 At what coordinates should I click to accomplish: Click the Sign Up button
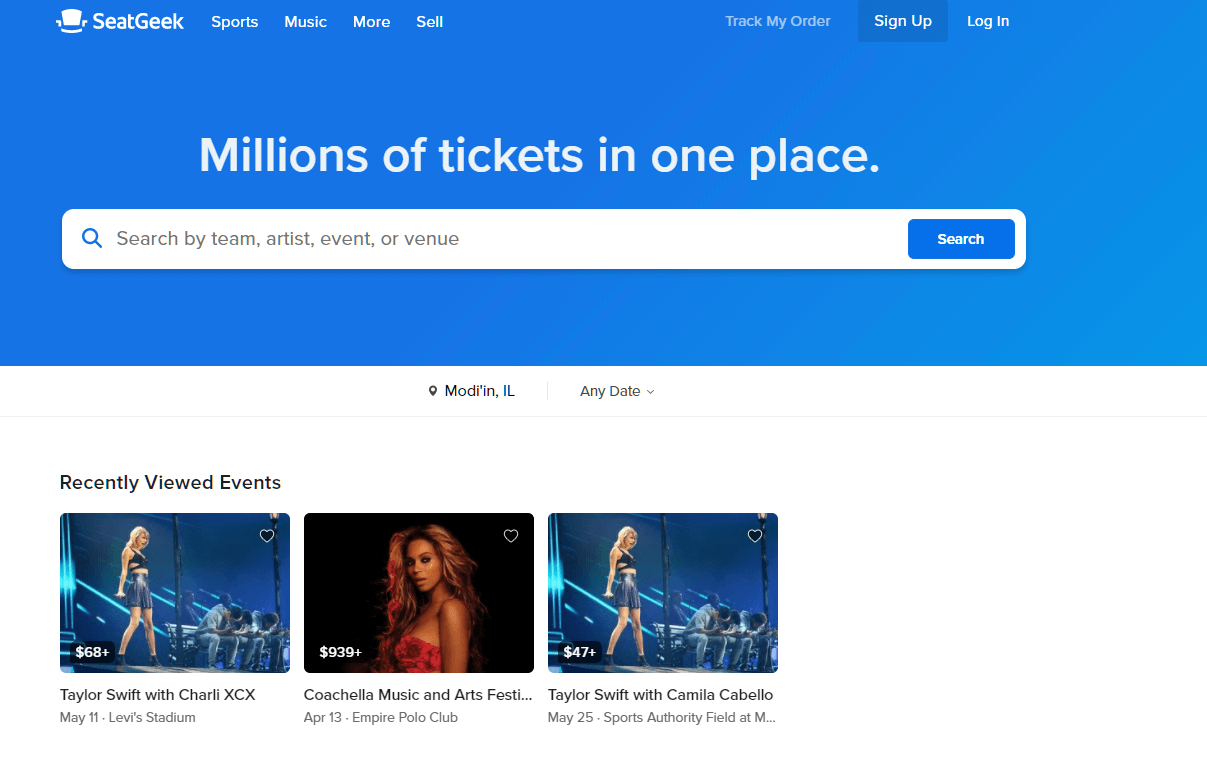coord(902,21)
